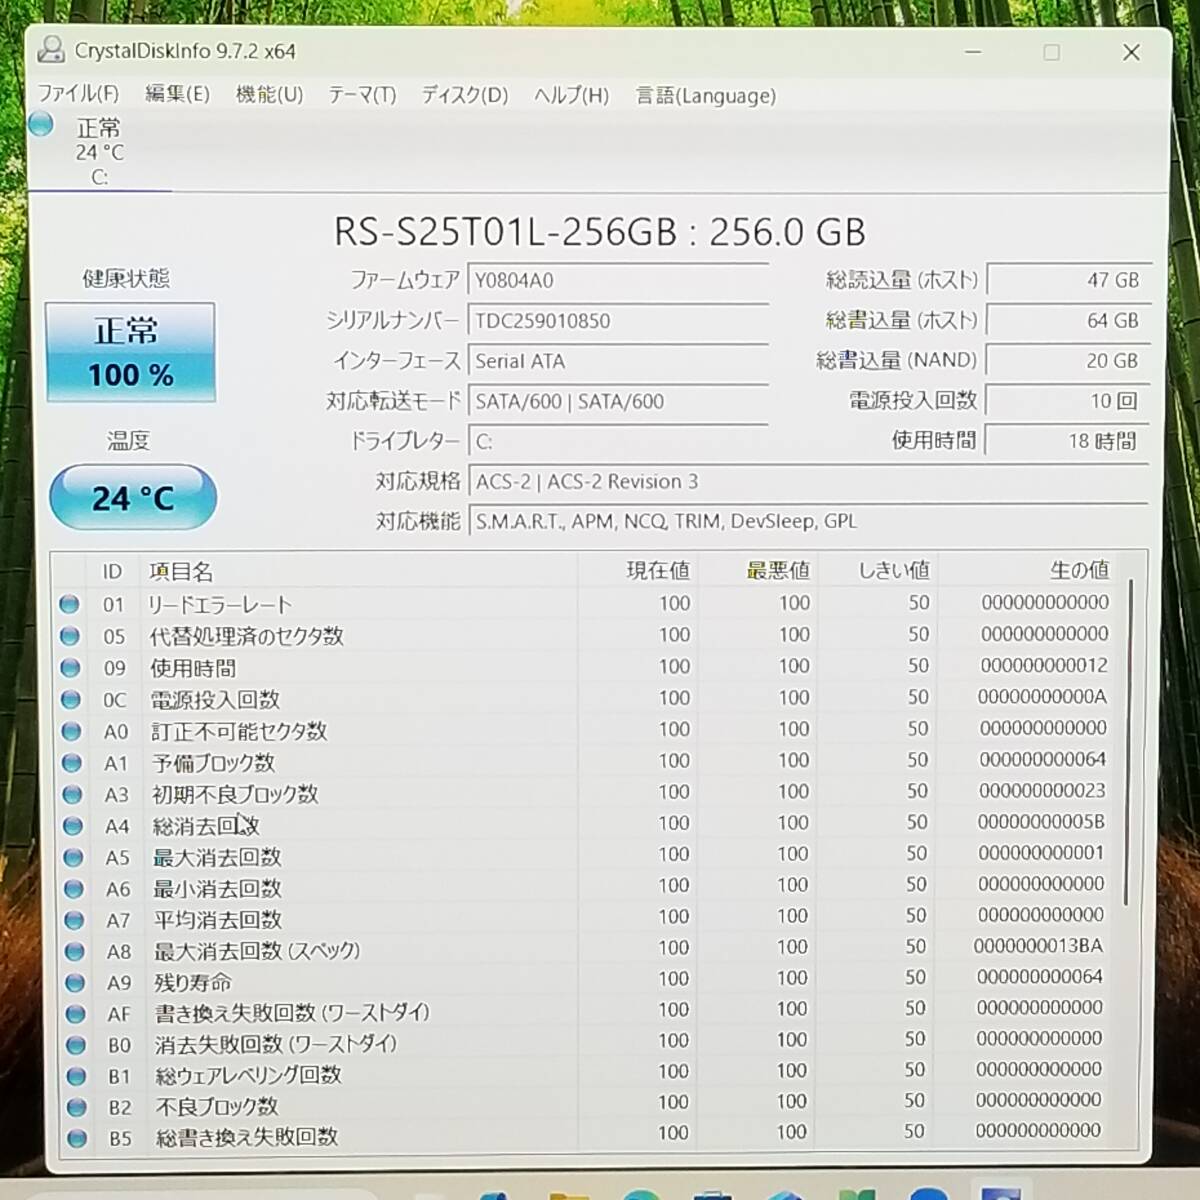This screenshot has height=1200, width=1200.
Task: Click status circle icon for 平均消去回数 row
Action: coord(74,919)
